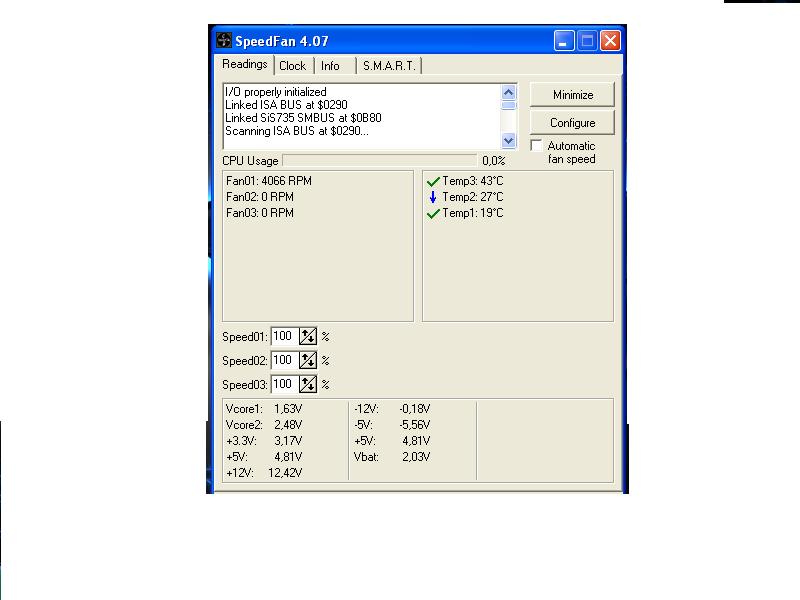Switch to the Readings tab

point(244,64)
